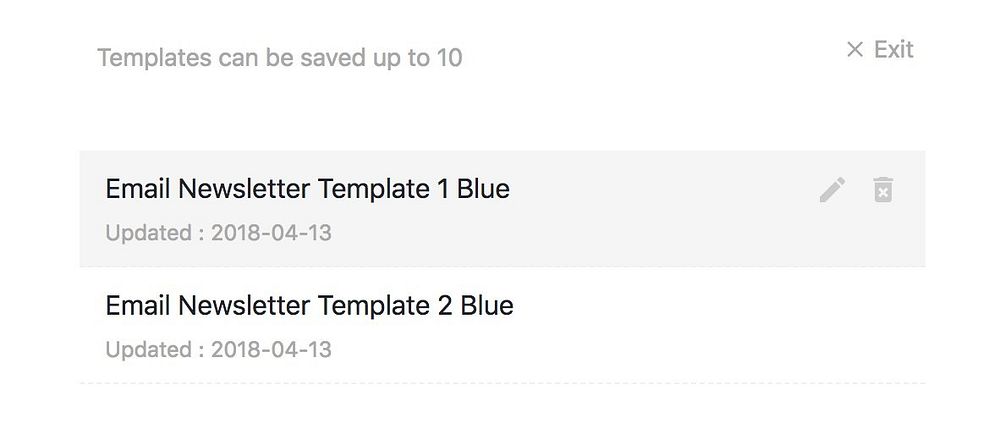This screenshot has height=435, width=1000.
Task: Delete Template 1 Blue with the trash icon
Action: pyautogui.click(x=883, y=190)
